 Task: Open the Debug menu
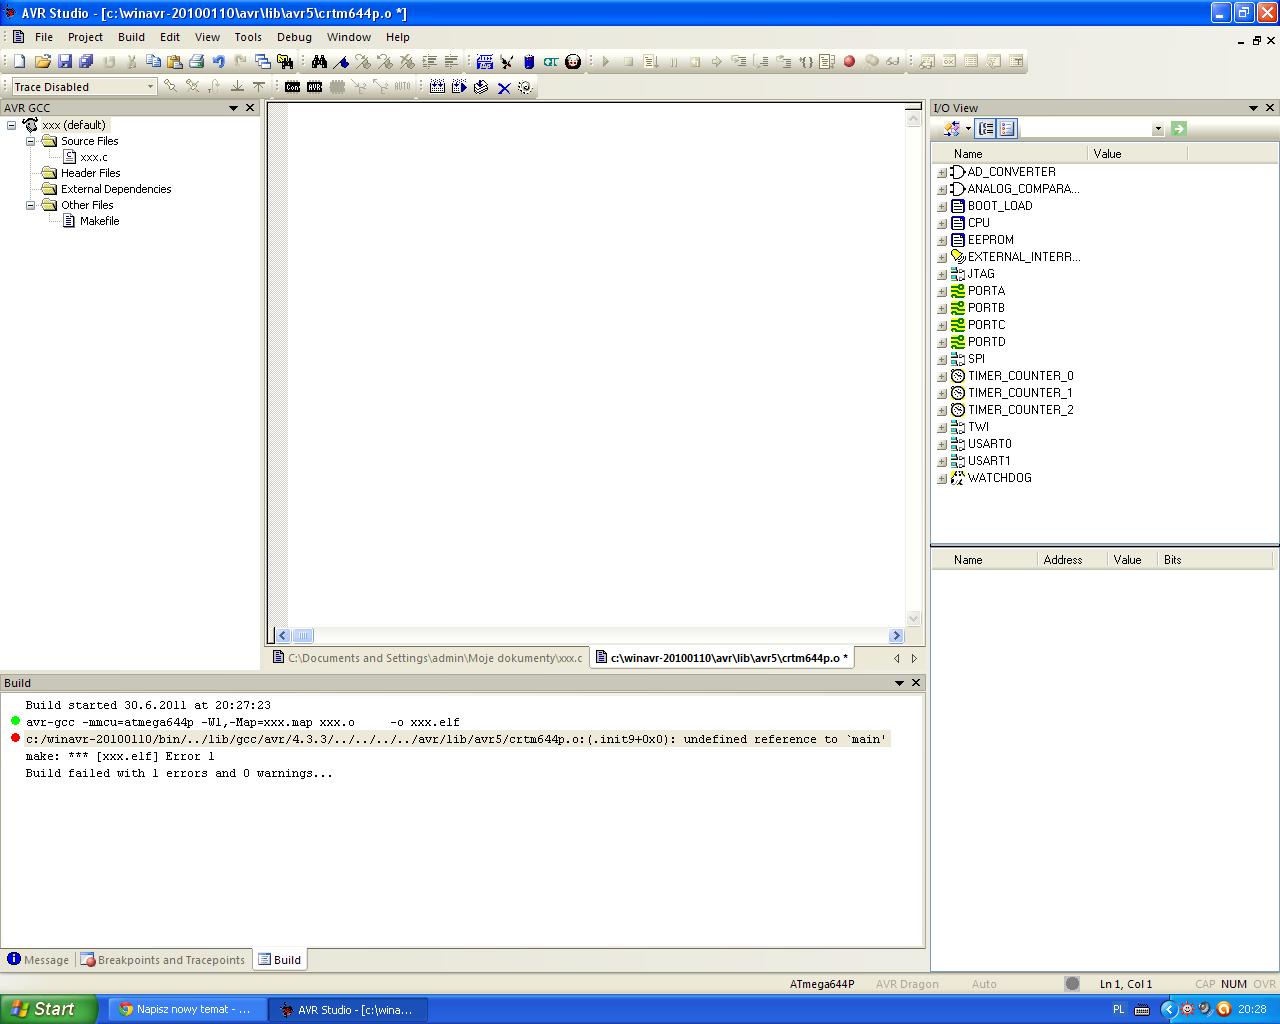coord(294,37)
